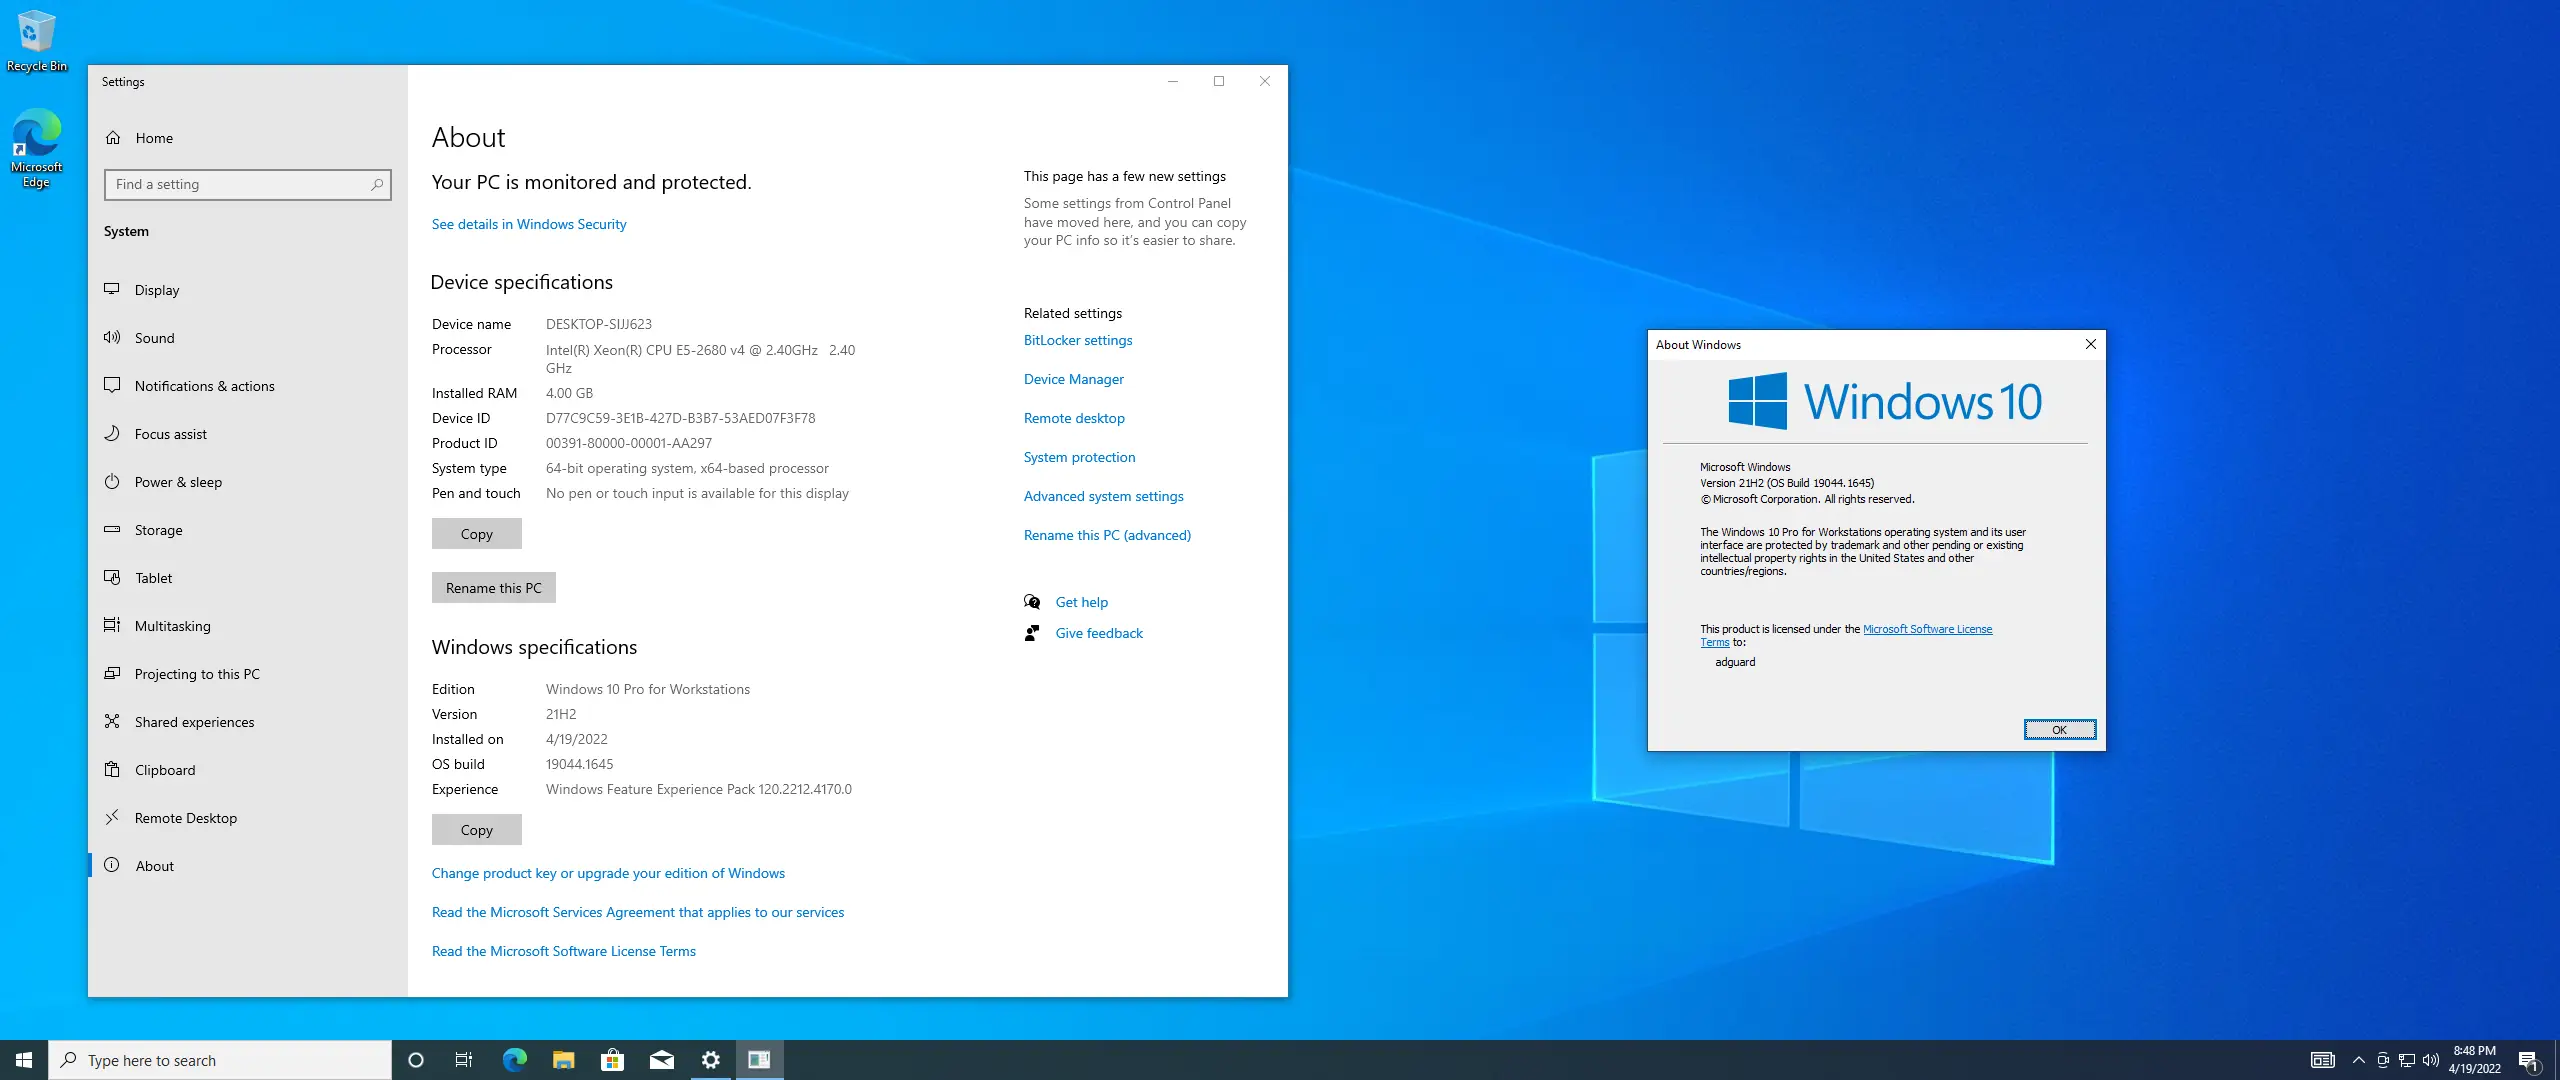Screen dimensions: 2560x1080
Task: Click Microsoft Software License Terms link in dialog
Action: click(1926, 629)
